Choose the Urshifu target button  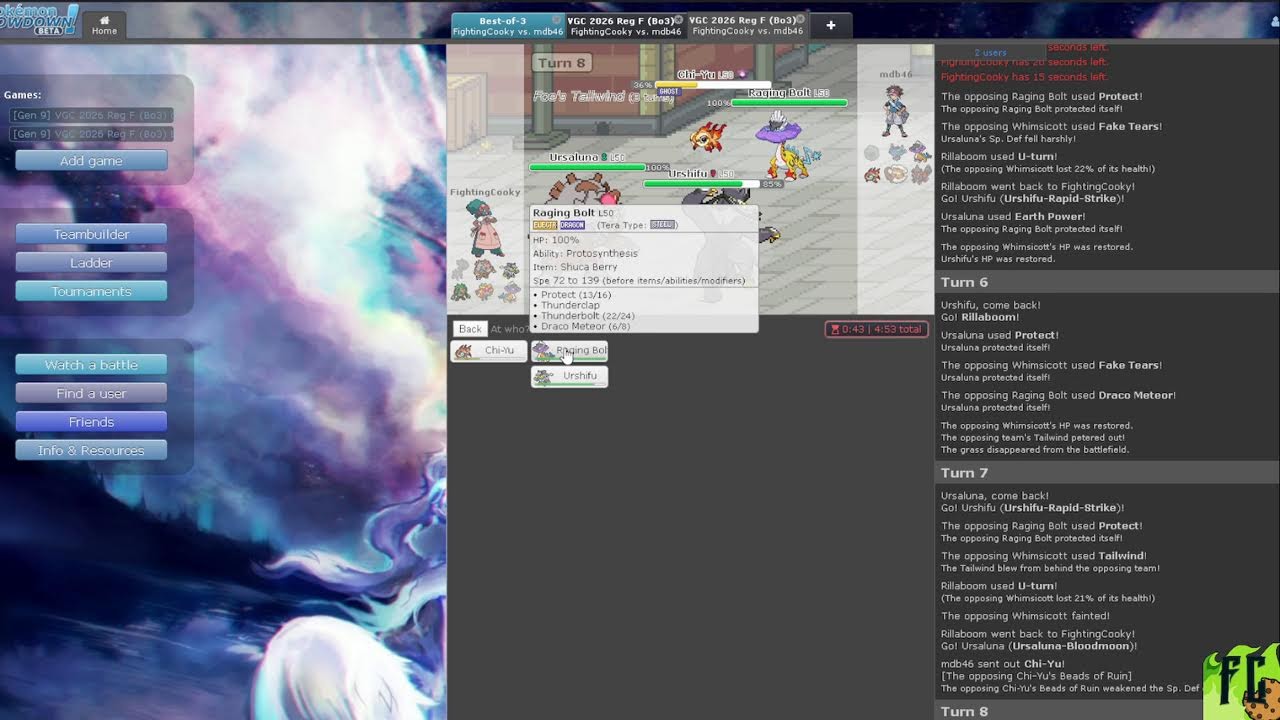click(569, 376)
